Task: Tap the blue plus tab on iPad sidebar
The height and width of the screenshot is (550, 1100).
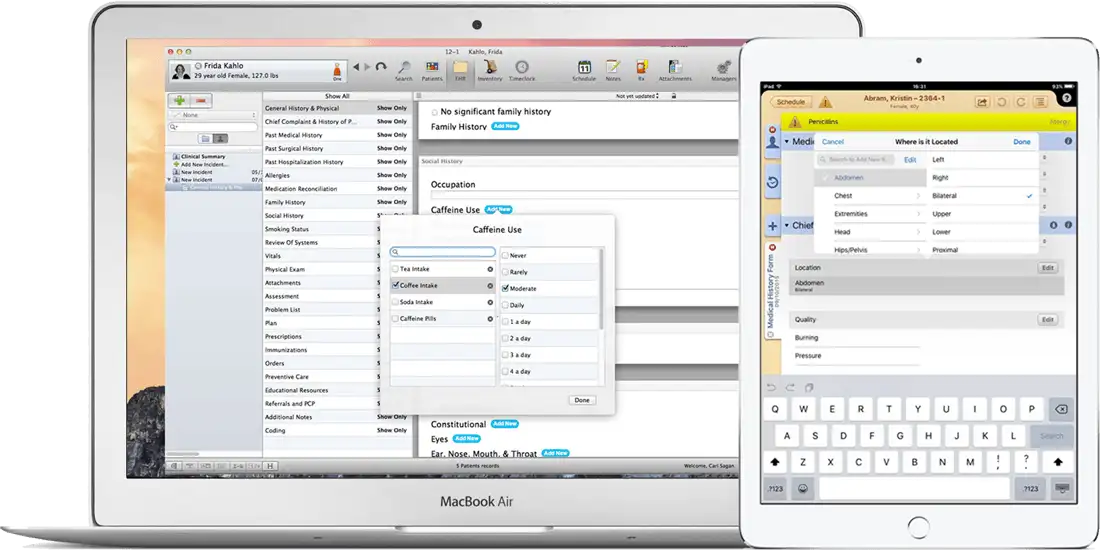Action: tap(772, 226)
